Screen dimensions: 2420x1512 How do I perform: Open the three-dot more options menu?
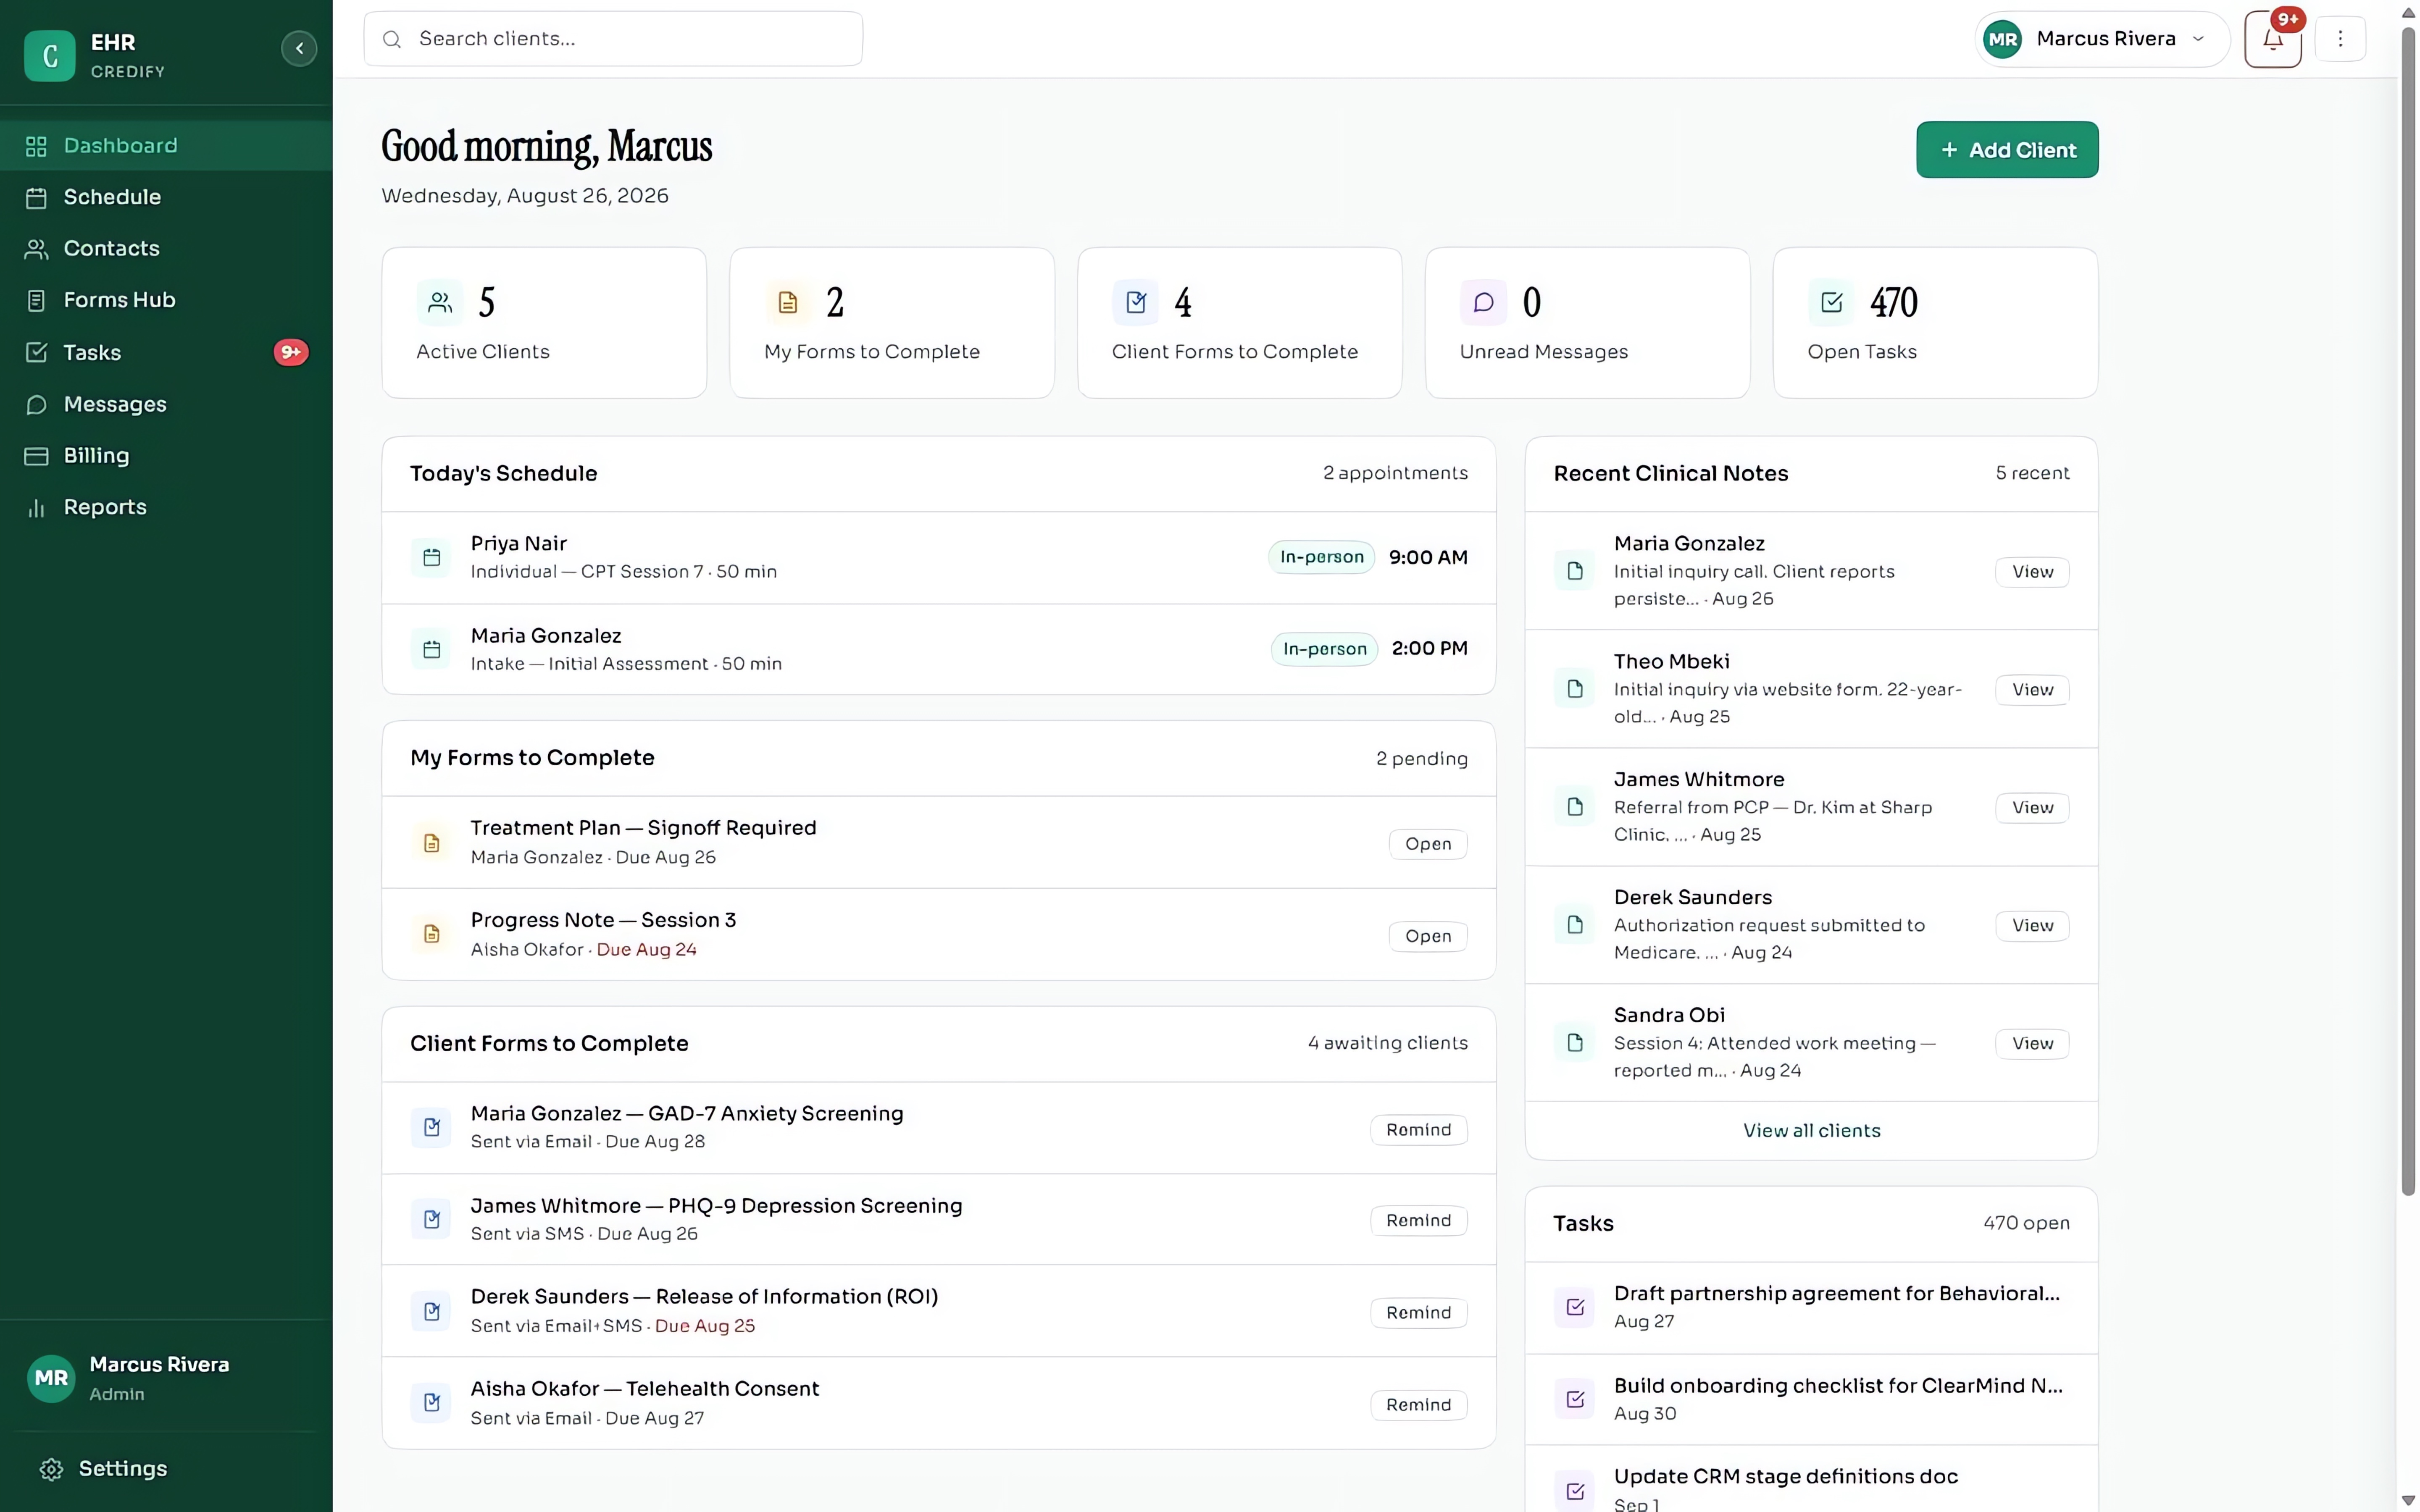(2340, 39)
